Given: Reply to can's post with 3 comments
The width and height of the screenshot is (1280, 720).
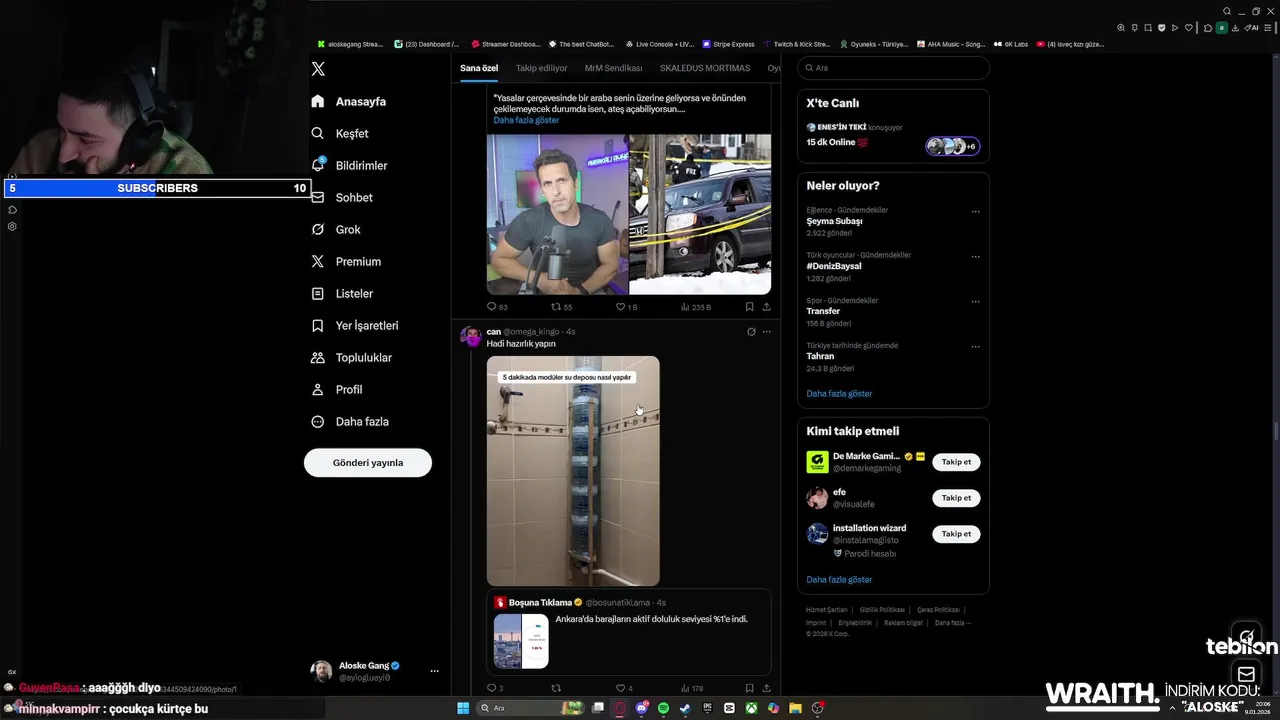Looking at the screenshot, I should coord(495,688).
